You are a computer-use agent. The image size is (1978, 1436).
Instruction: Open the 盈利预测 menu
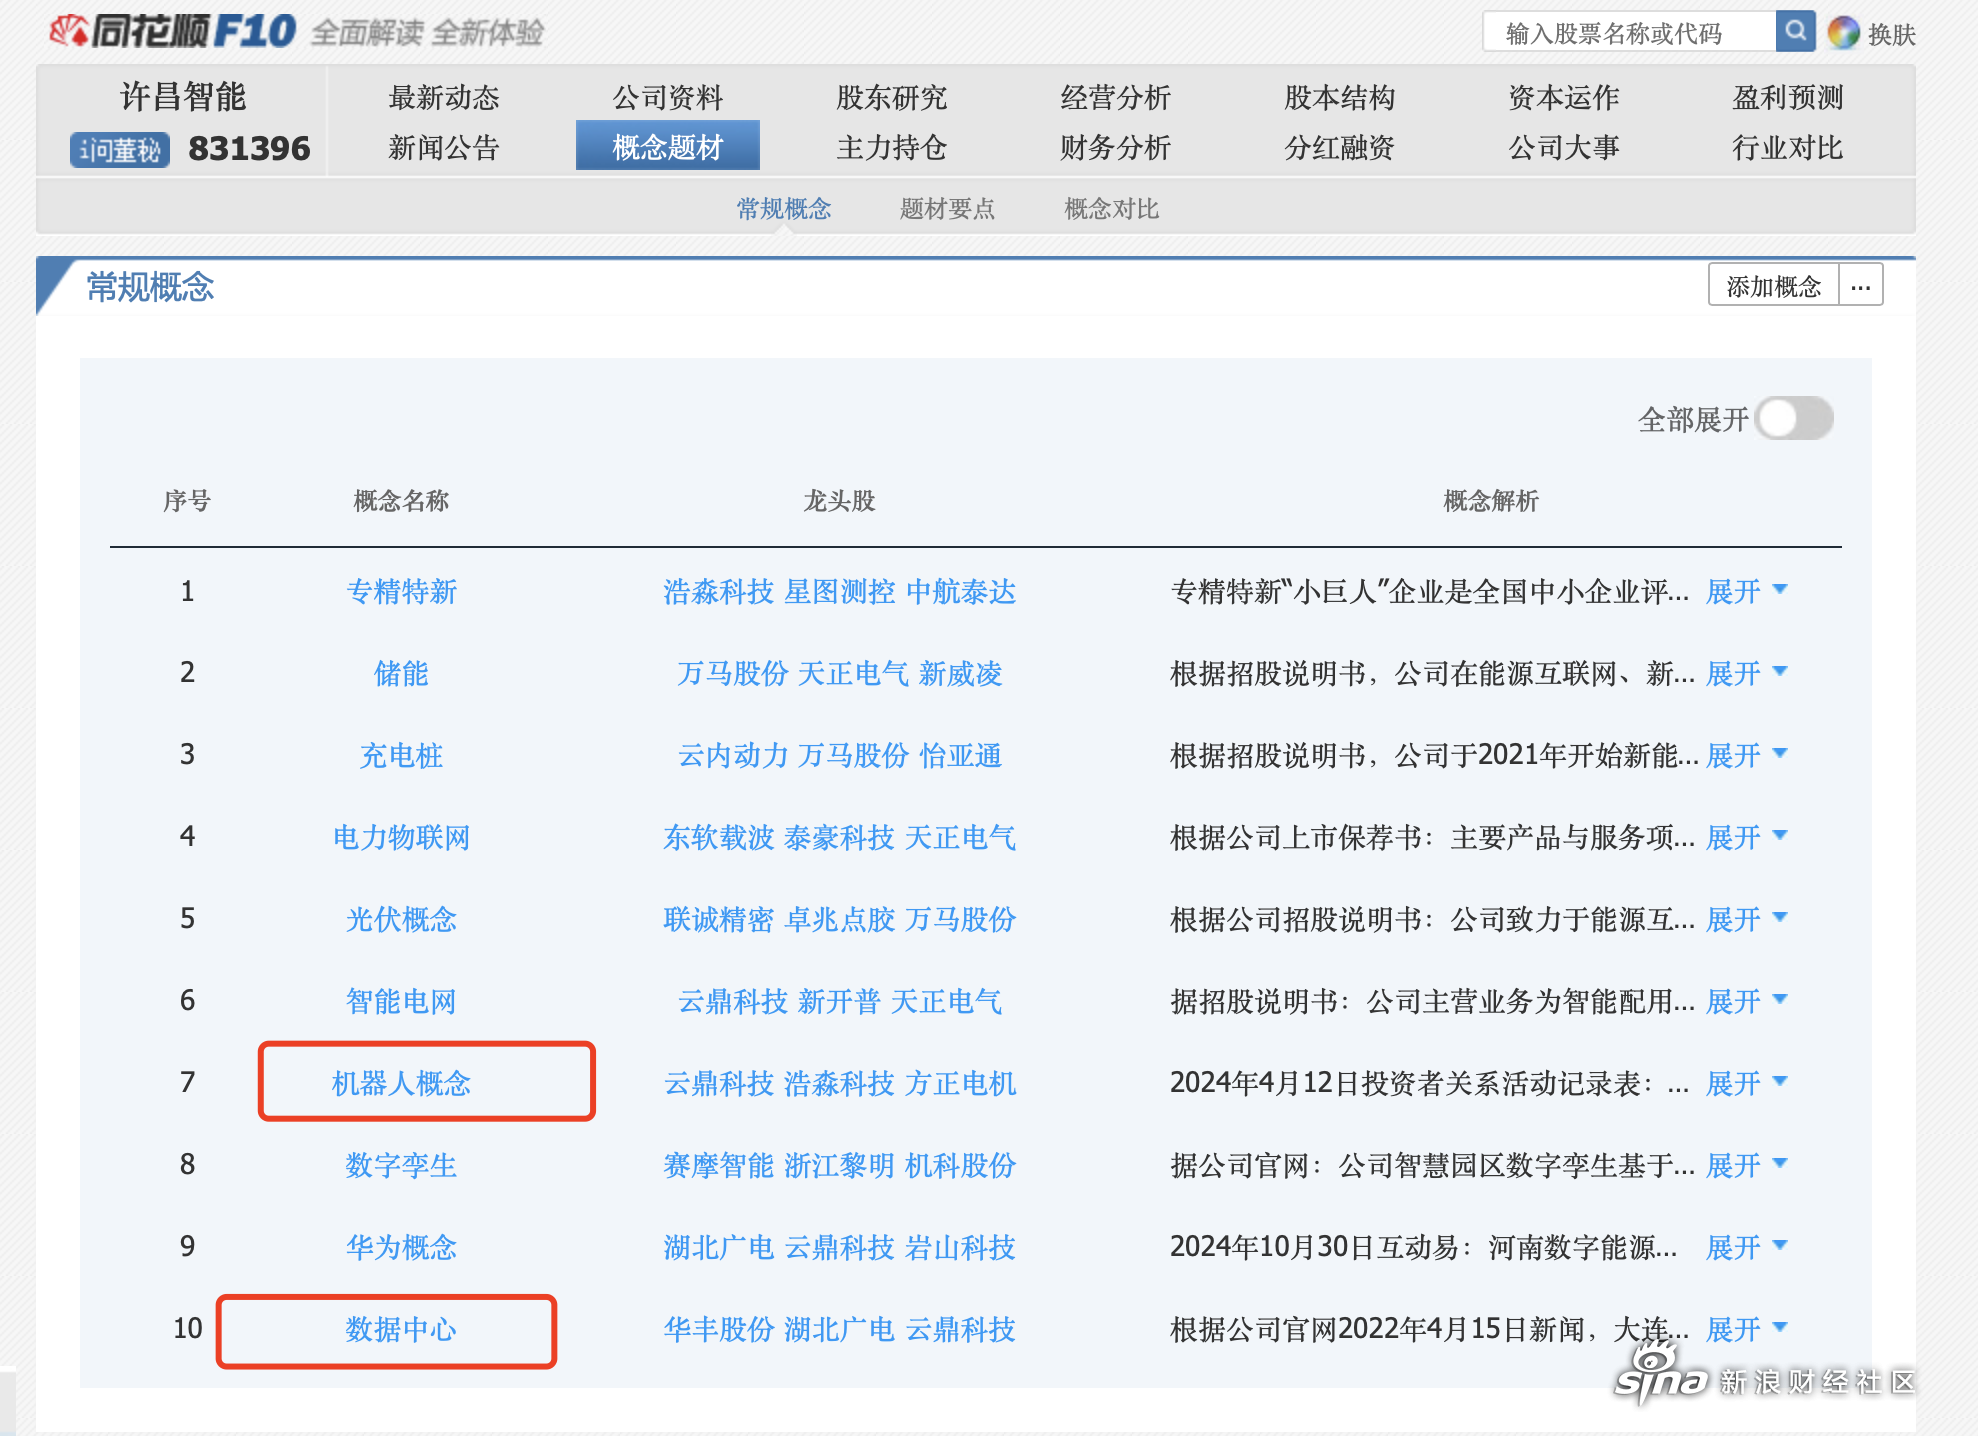pyautogui.click(x=1788, y=98)
